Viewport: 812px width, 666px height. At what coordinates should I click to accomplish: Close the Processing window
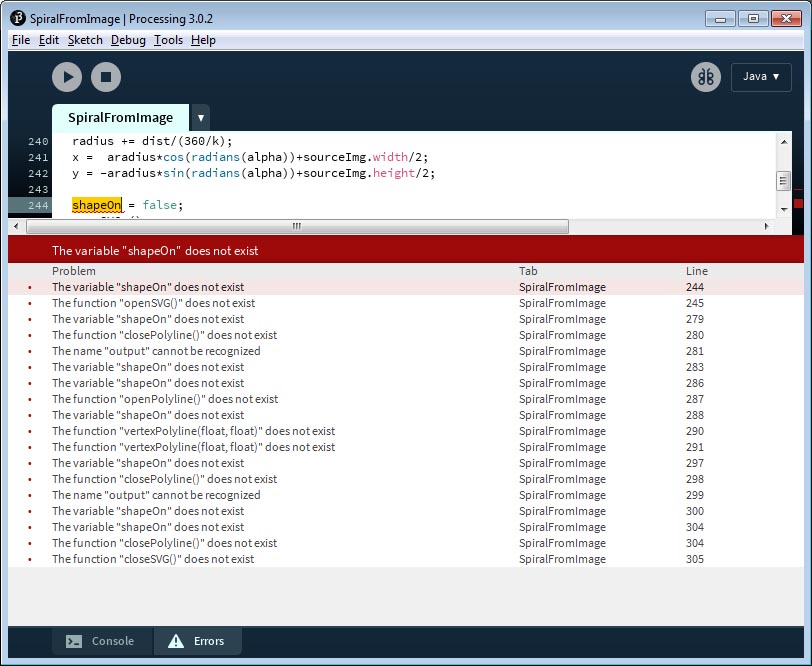click(x=786, y=19)
